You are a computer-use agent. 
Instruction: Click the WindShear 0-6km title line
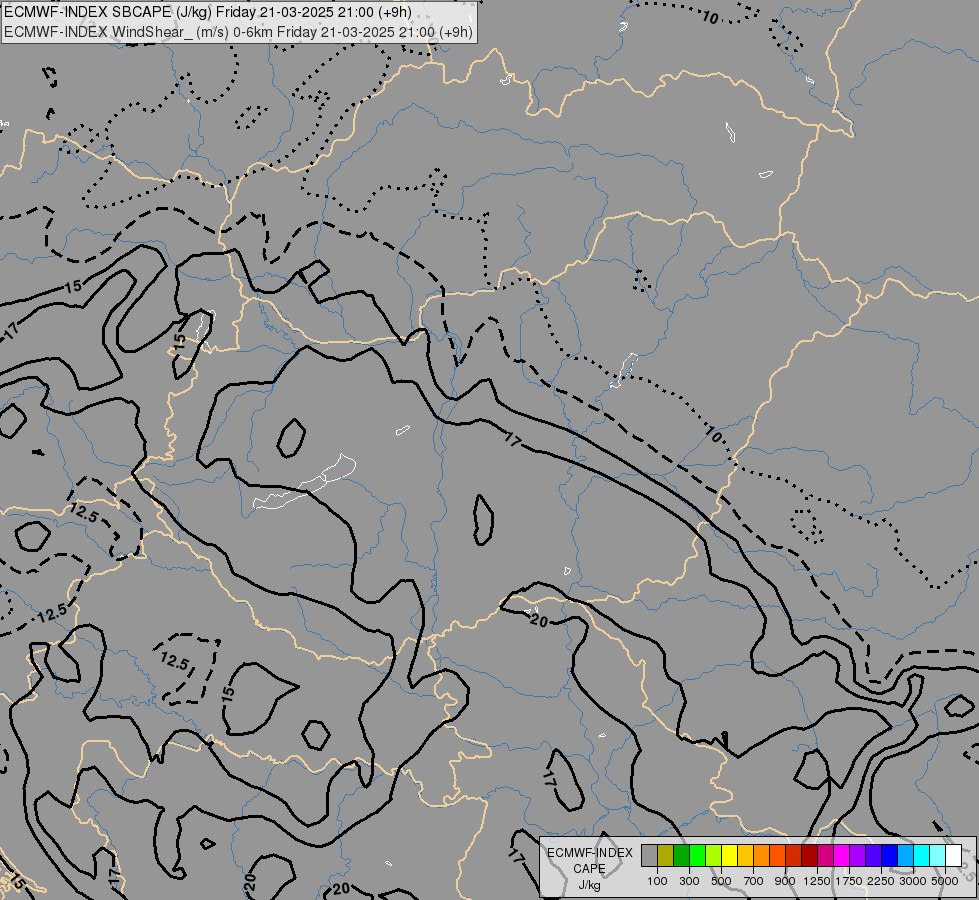[x=238, y=32]
